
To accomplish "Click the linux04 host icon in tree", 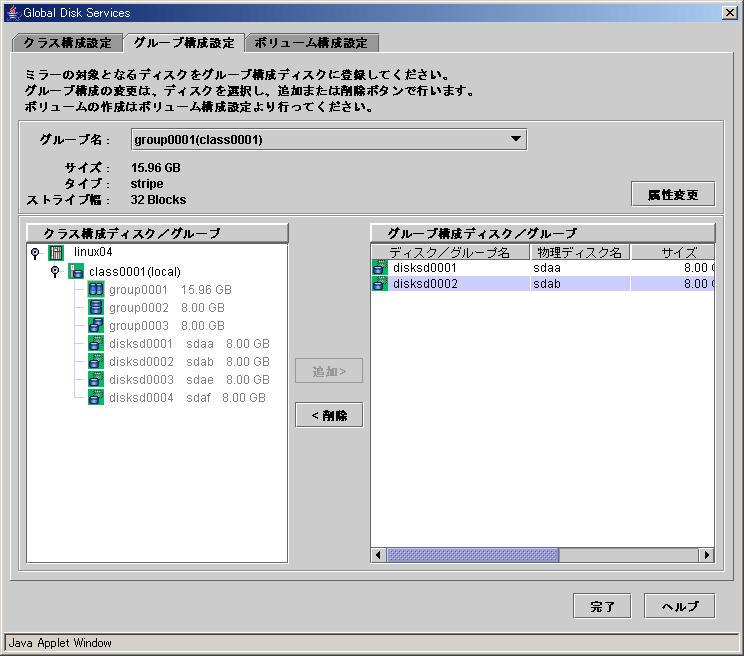I will pyautogui.click(x=56, y=253).
